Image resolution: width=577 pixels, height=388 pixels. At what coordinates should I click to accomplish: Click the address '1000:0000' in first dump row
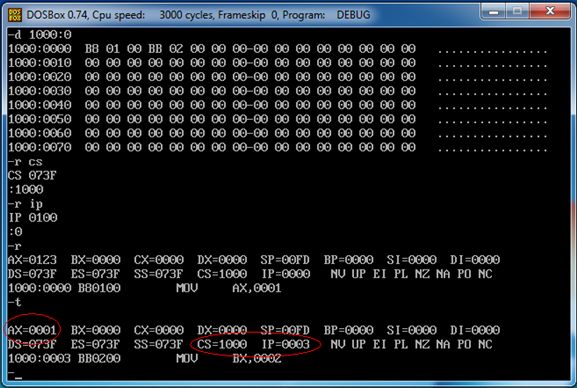39,49
